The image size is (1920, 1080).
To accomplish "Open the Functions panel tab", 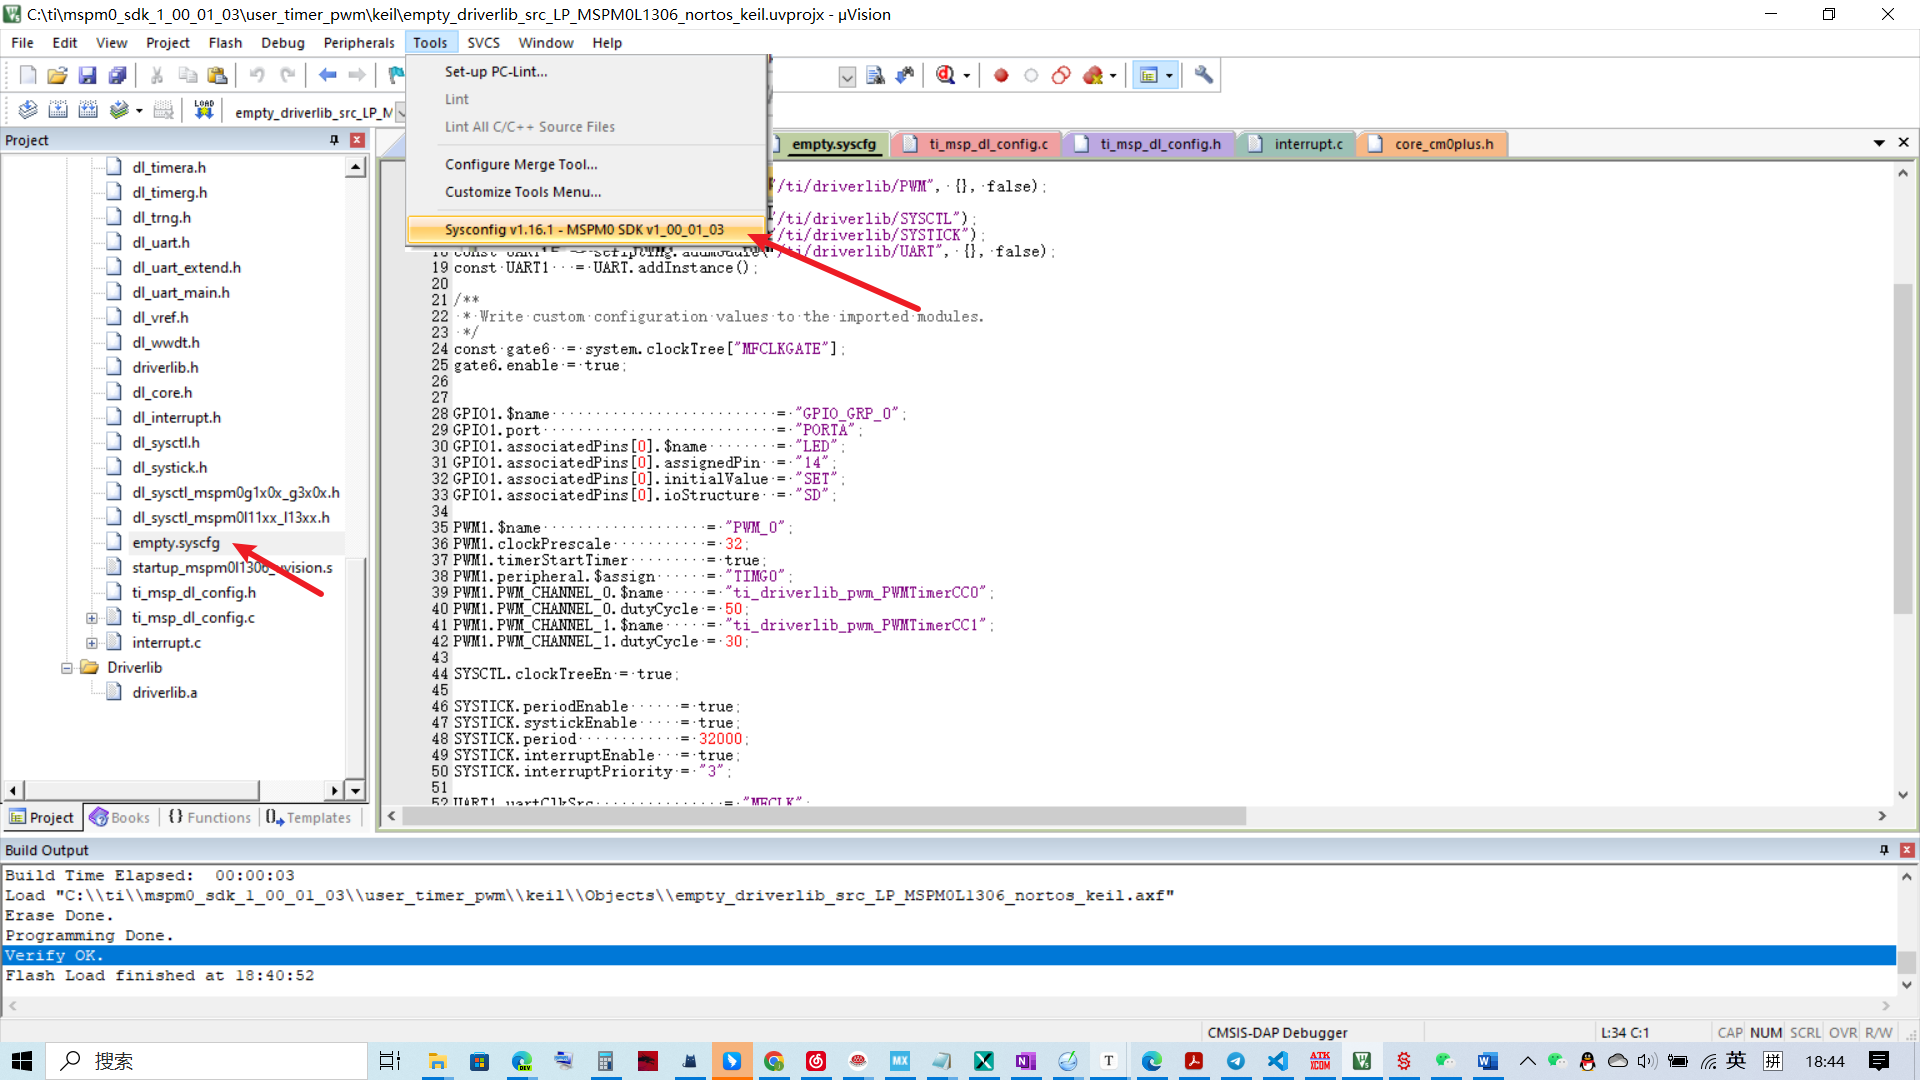I will (210, 817).
